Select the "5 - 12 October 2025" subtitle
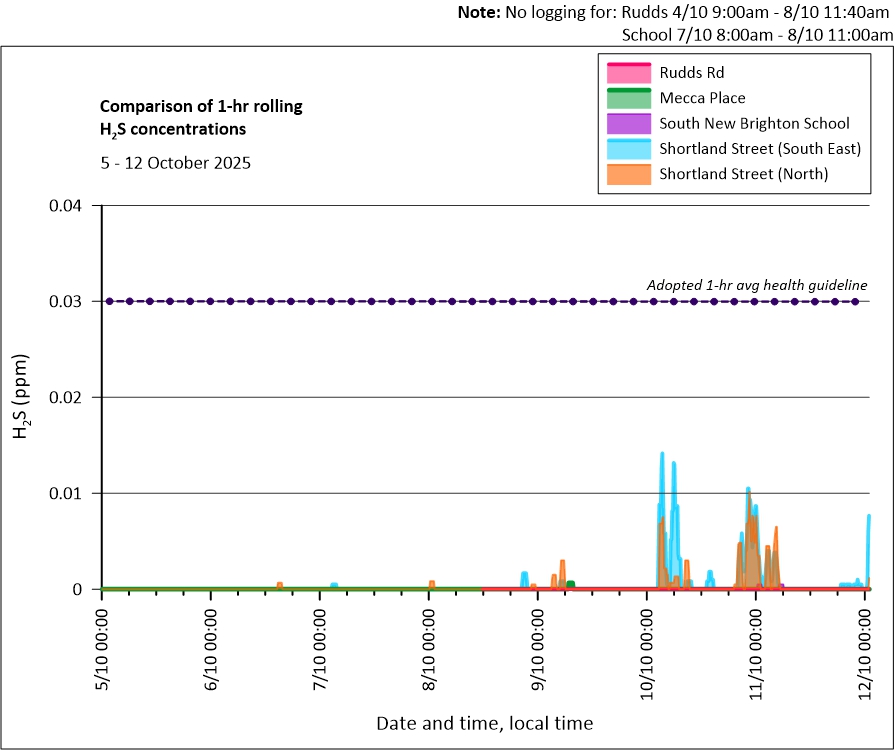895x750 pixels. tap(175, 162)
